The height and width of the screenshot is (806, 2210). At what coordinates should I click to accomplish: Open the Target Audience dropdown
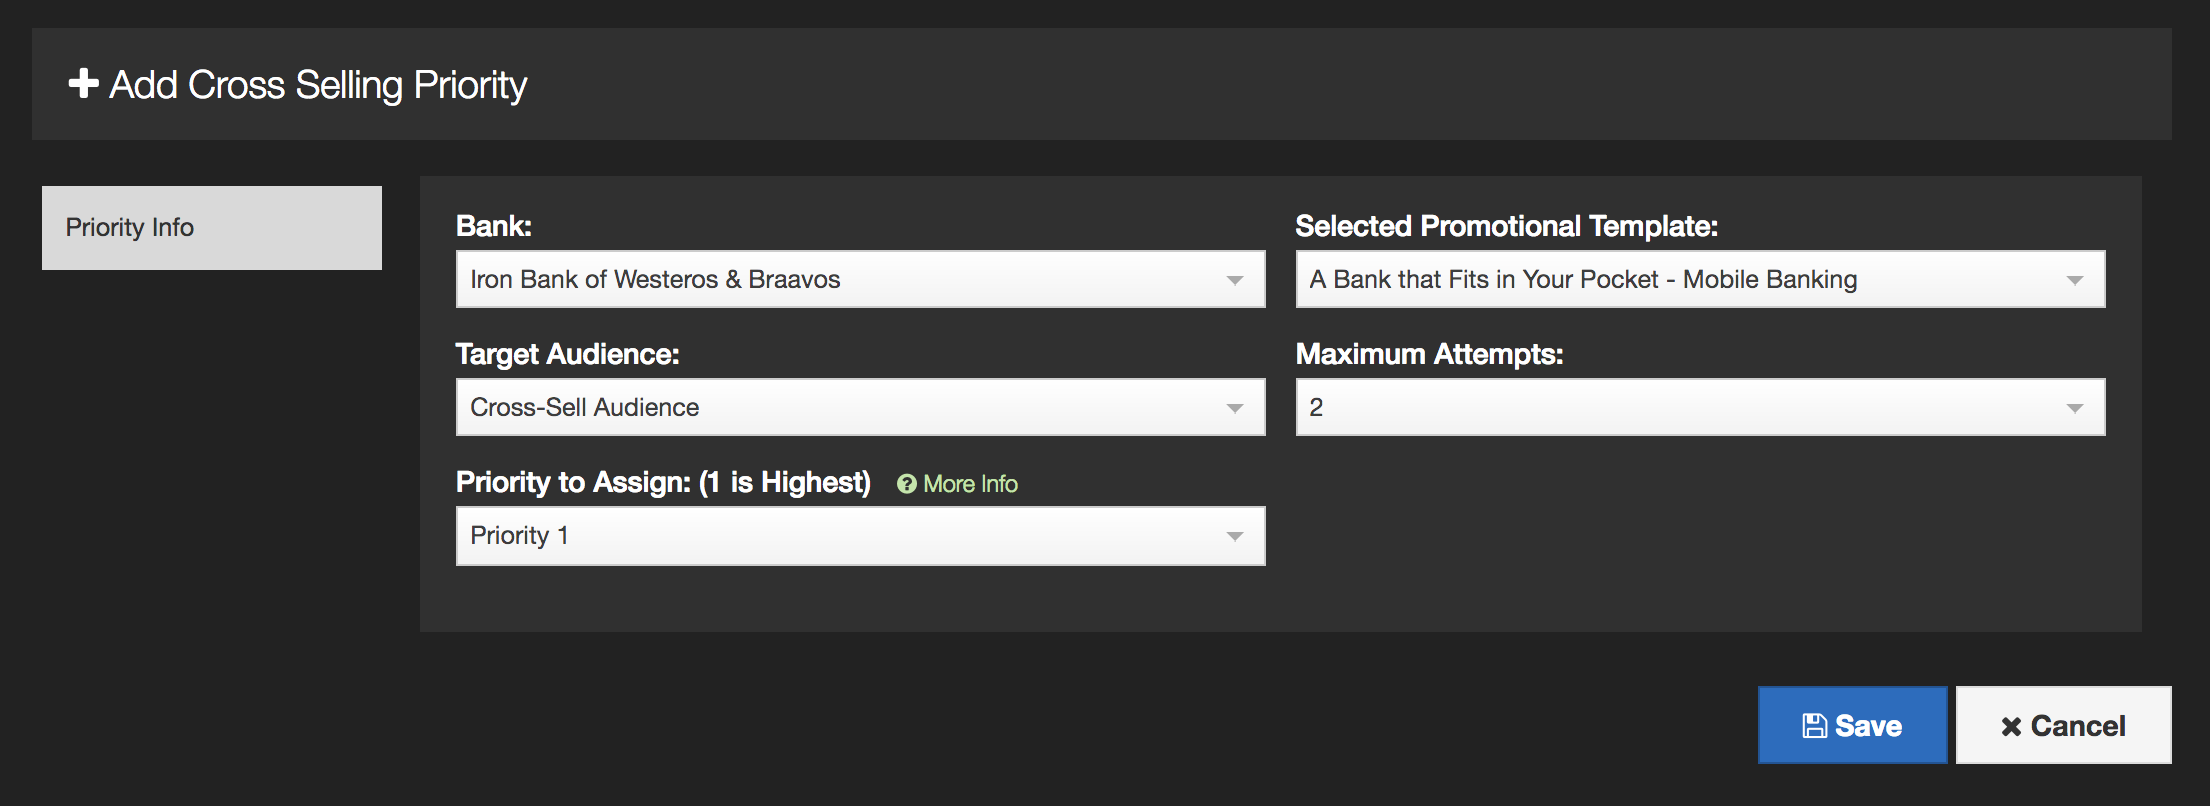(861, 407)
